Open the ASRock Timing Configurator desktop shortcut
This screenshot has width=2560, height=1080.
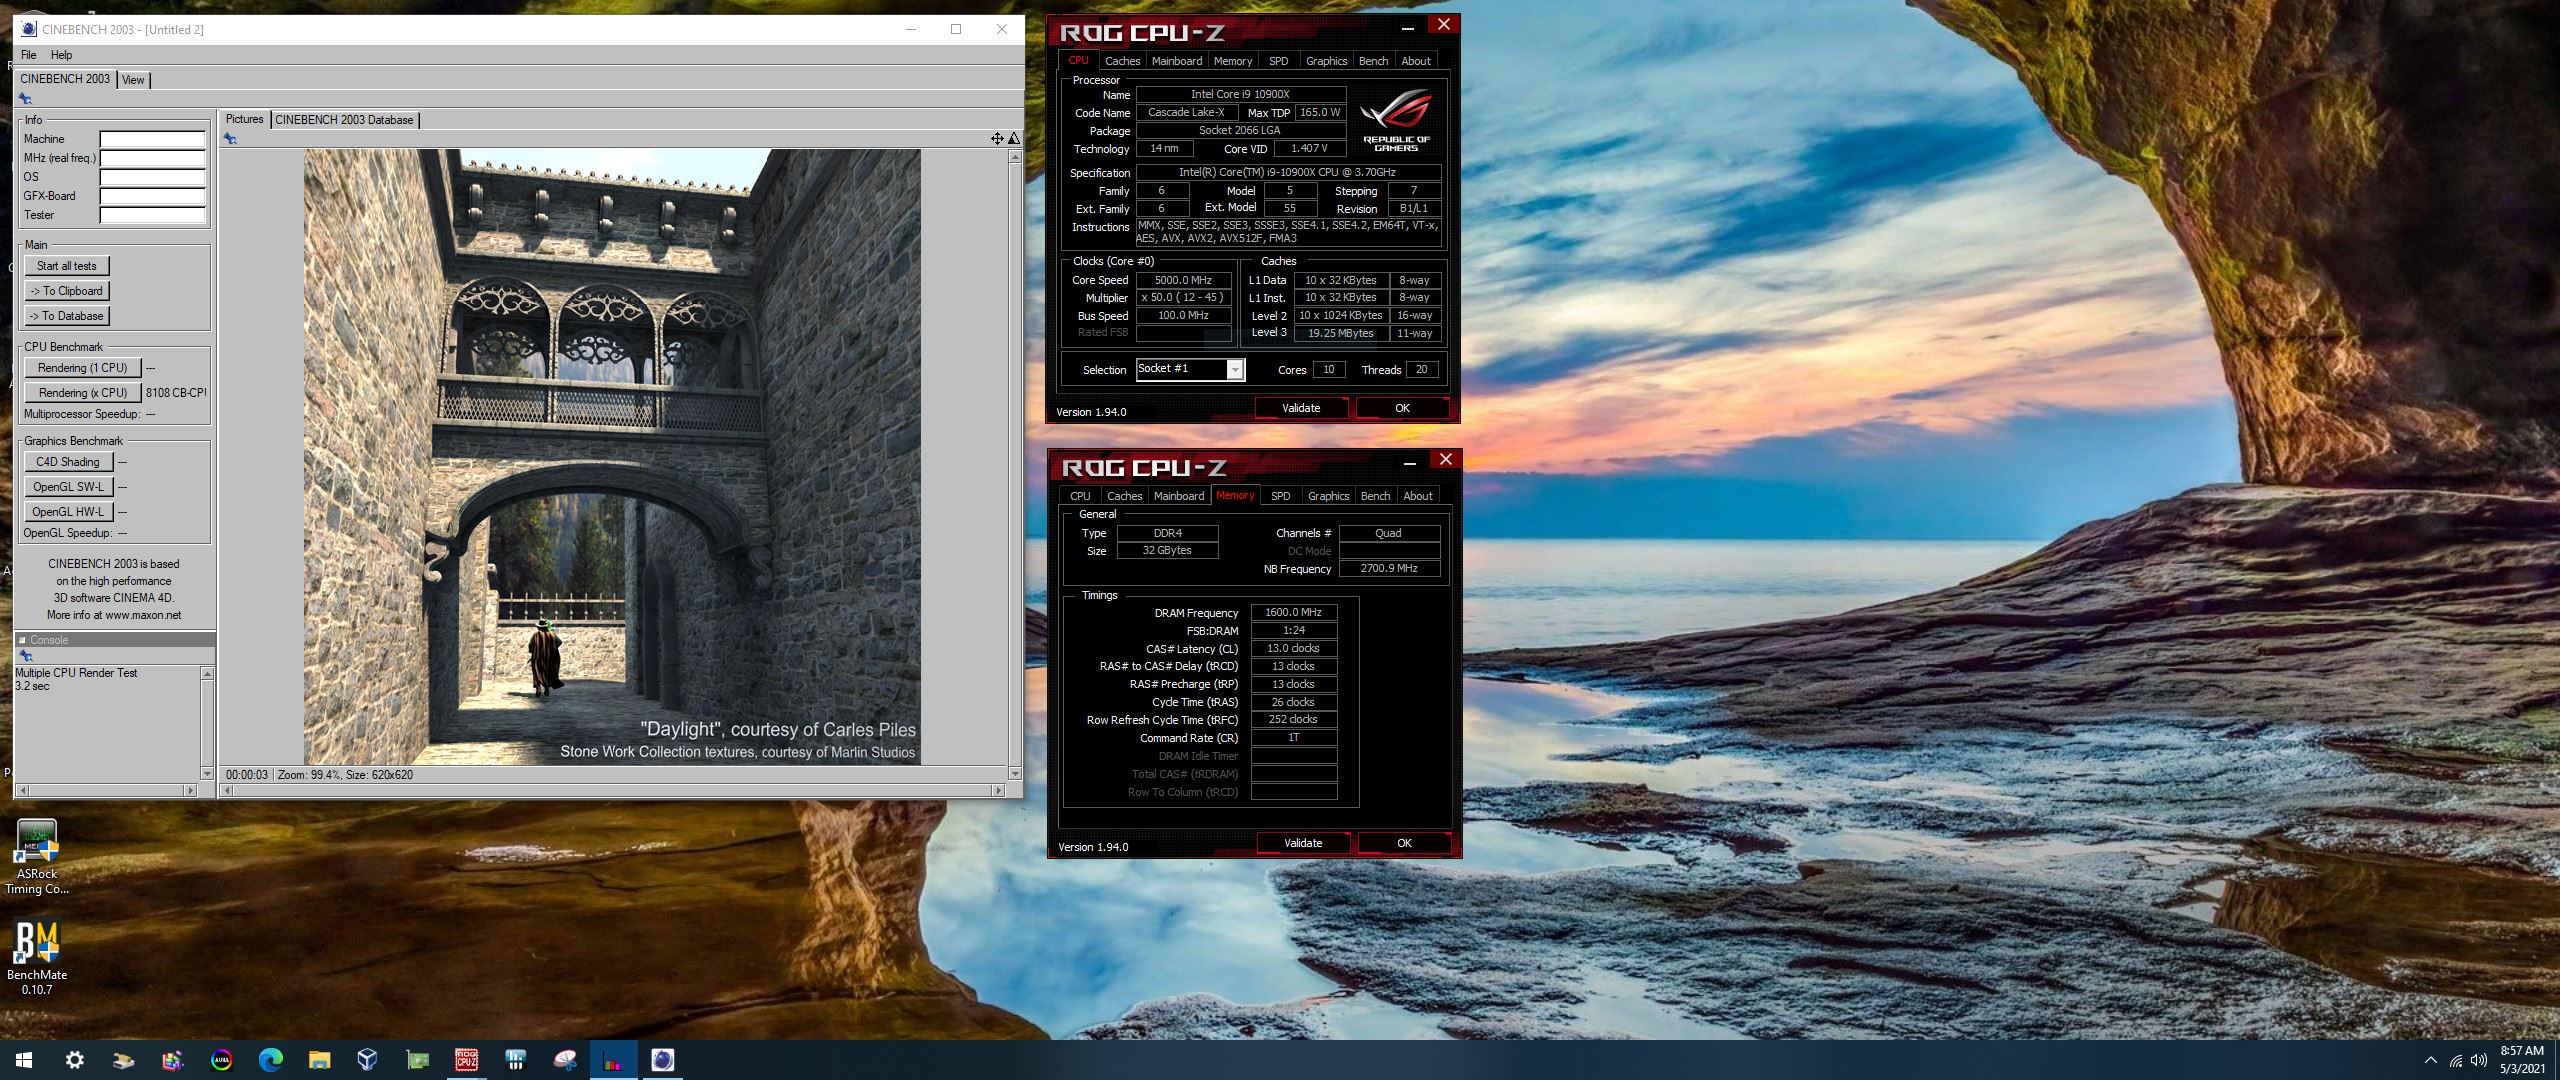coord(37,857)
